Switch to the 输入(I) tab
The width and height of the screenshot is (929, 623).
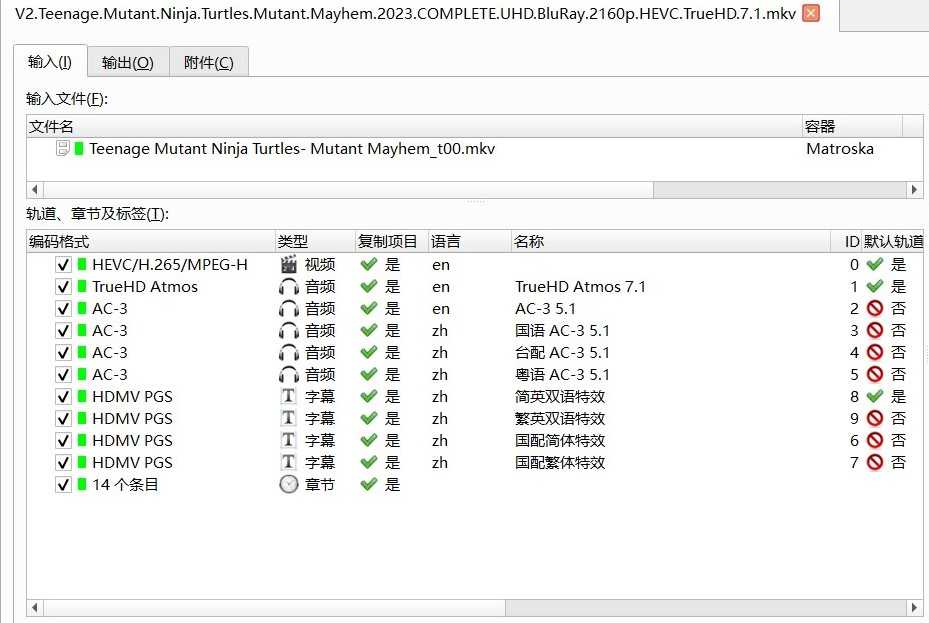[x=50, y=62]
